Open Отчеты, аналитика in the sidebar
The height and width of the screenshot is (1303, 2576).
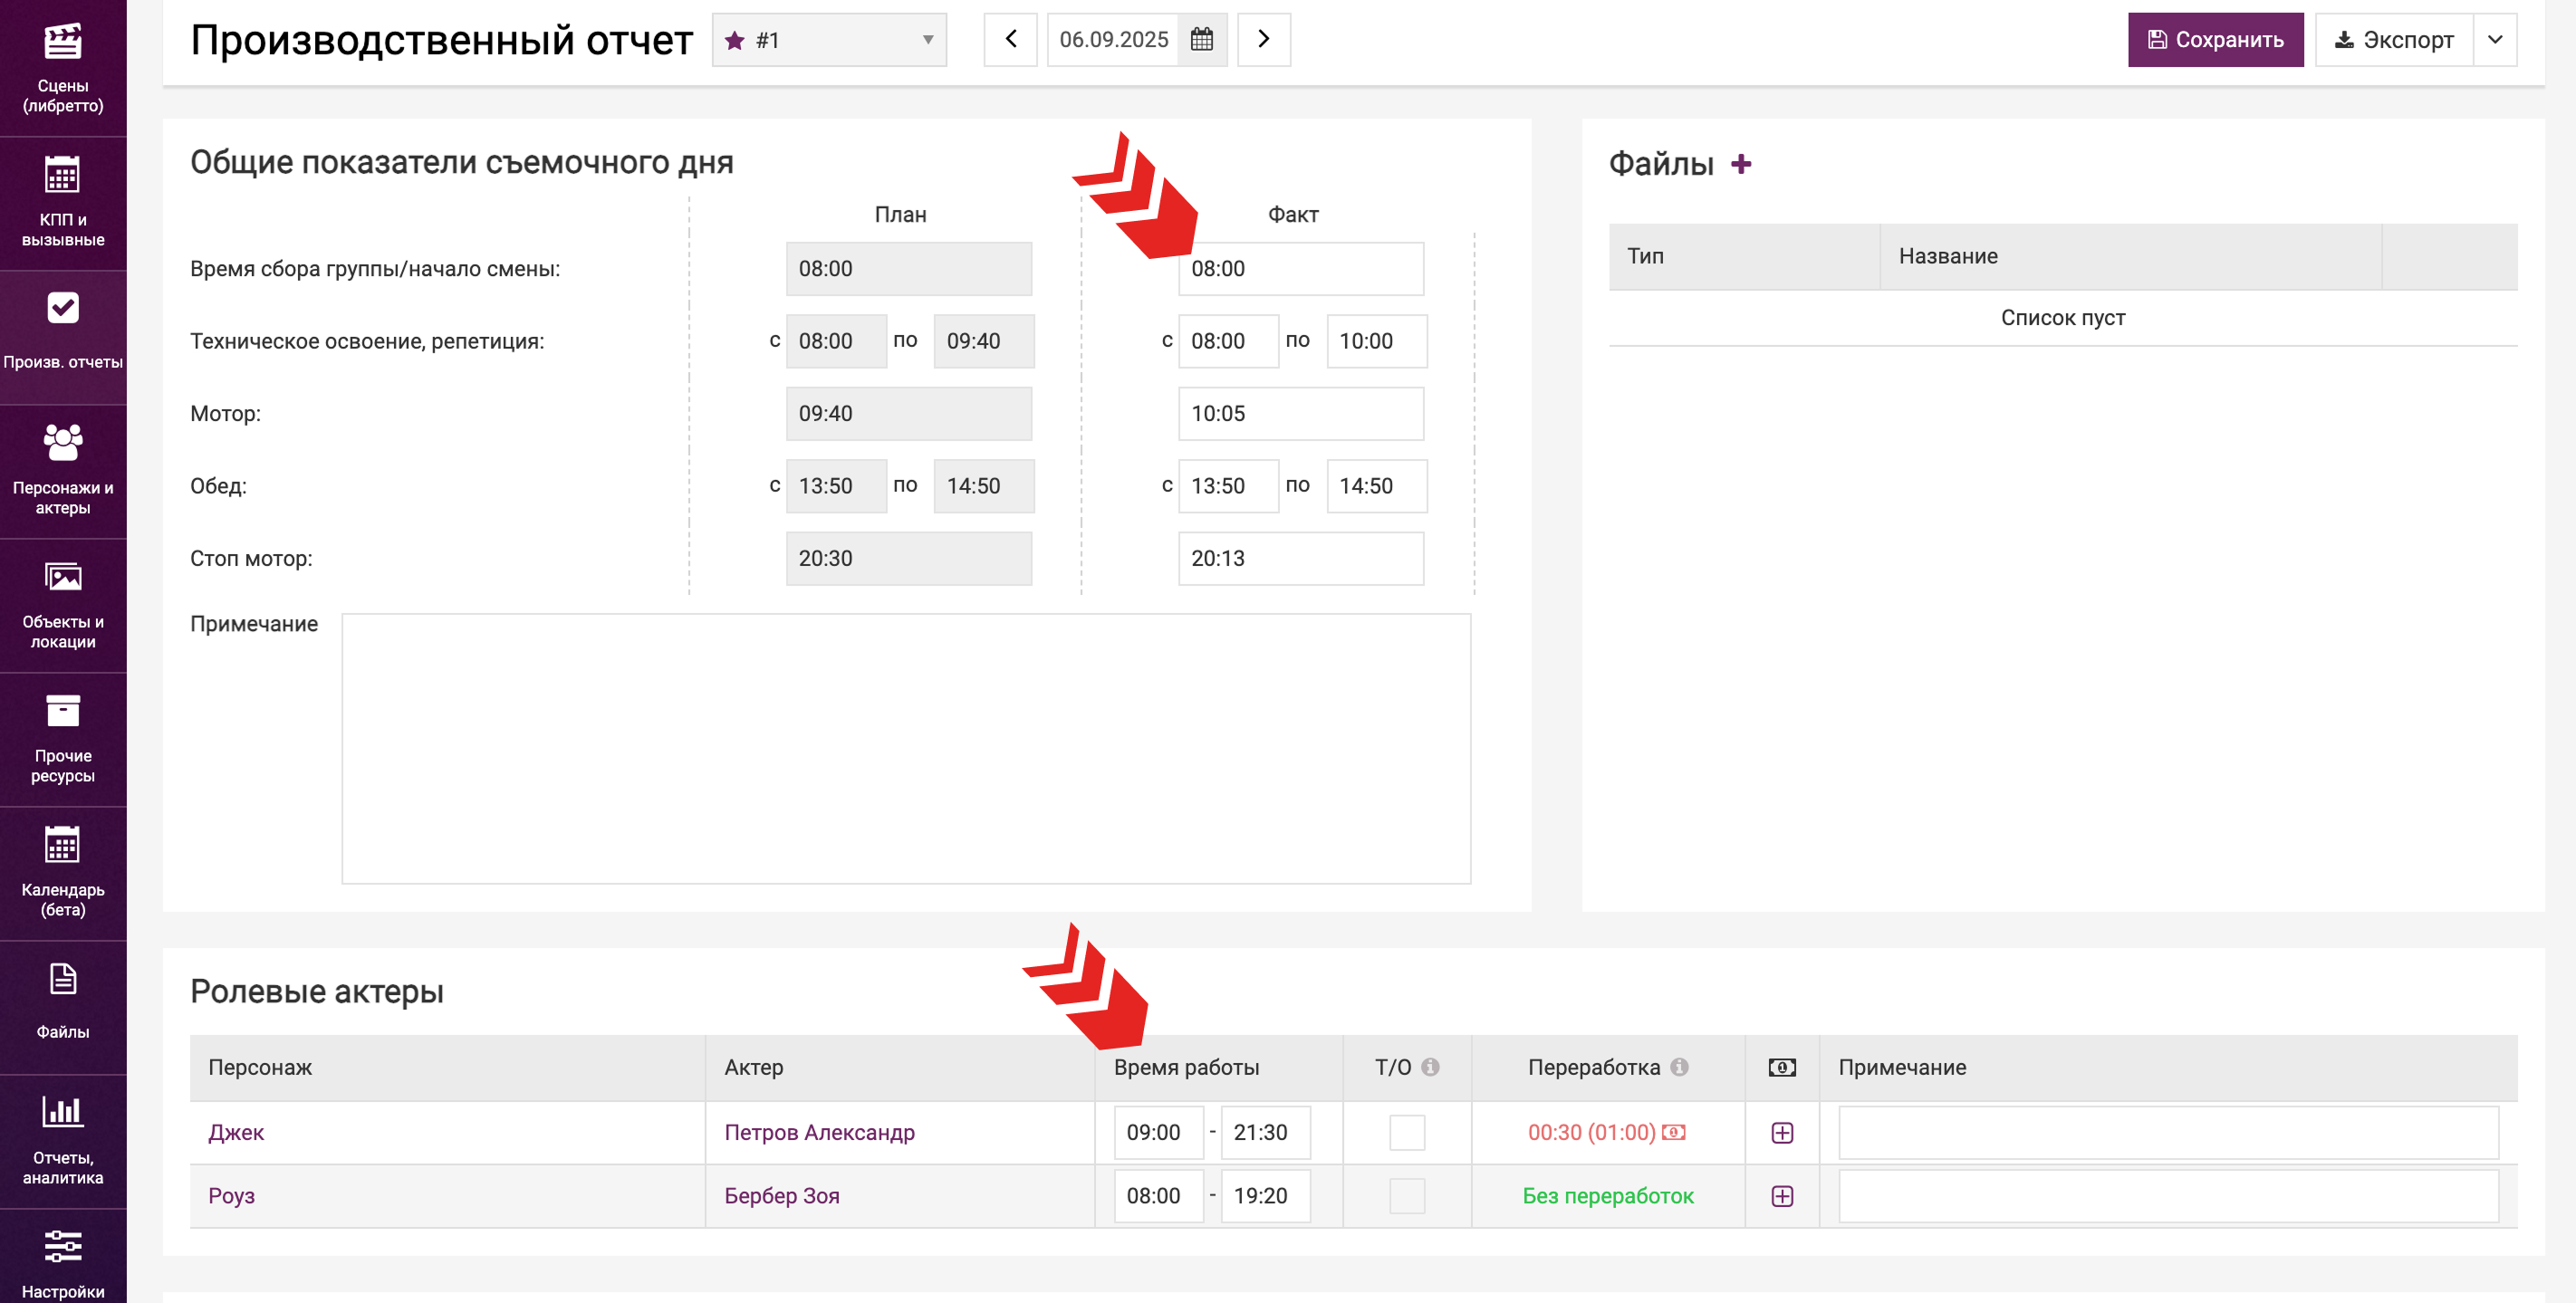coord(63,1141)
